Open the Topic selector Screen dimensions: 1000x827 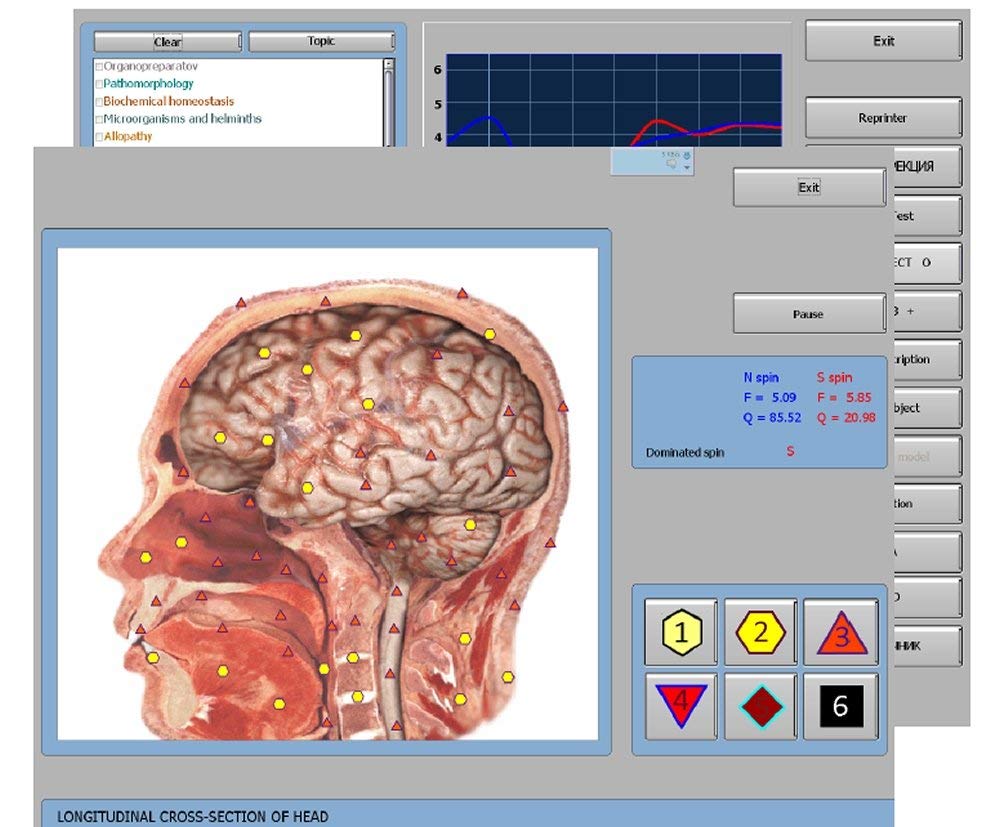tap(321, 41)
